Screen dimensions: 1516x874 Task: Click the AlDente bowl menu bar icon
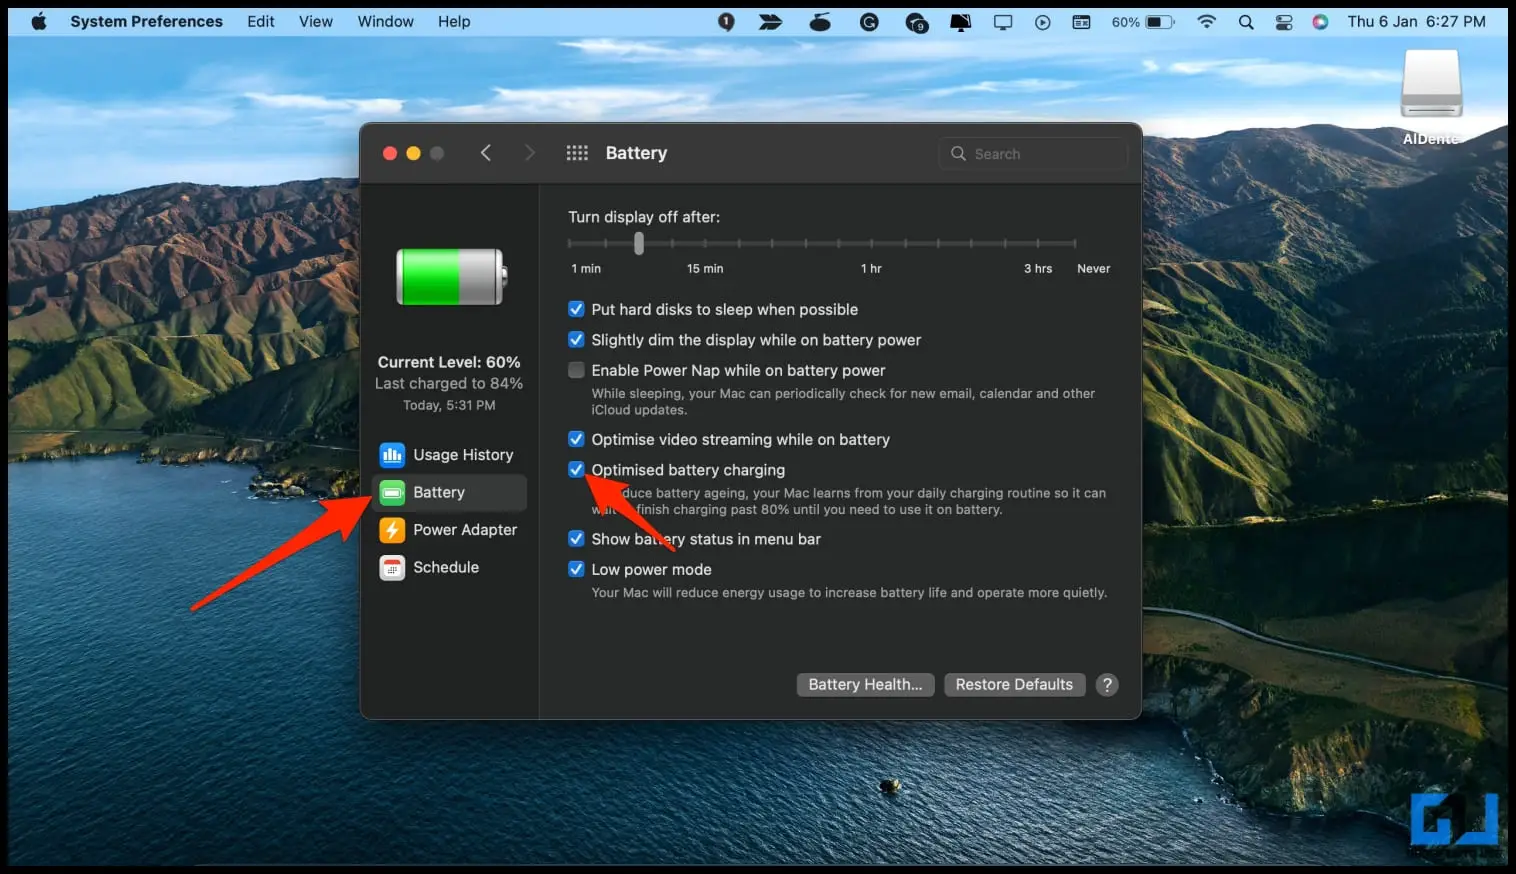820,22
